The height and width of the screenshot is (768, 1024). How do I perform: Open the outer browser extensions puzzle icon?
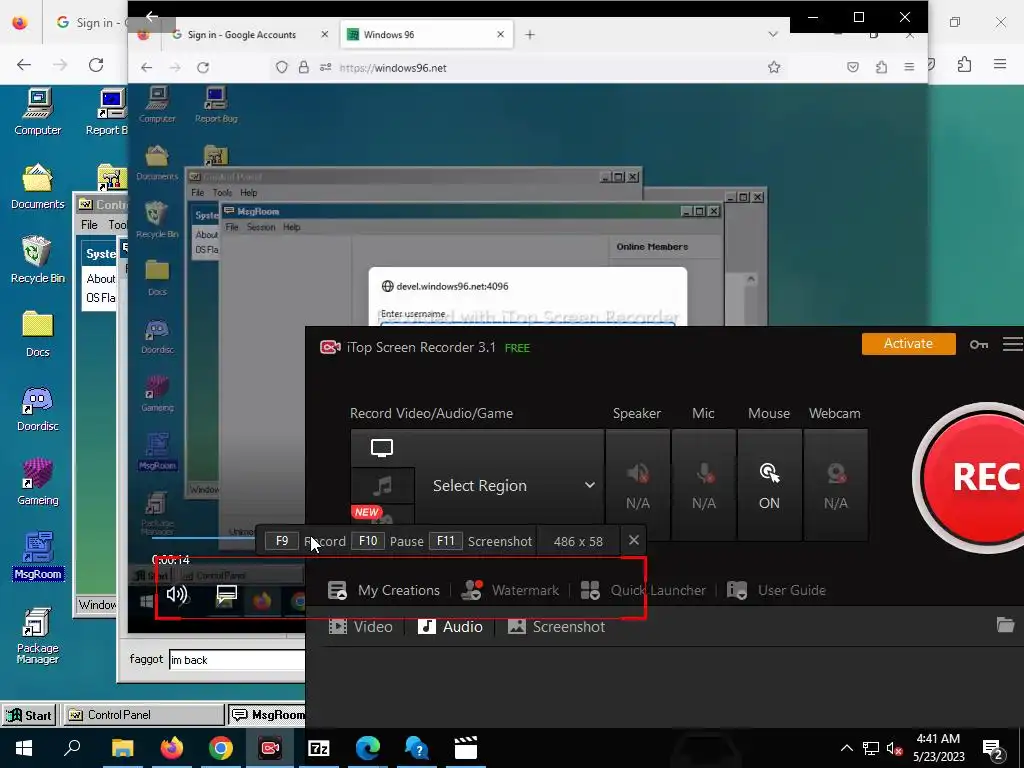[964, 64]
